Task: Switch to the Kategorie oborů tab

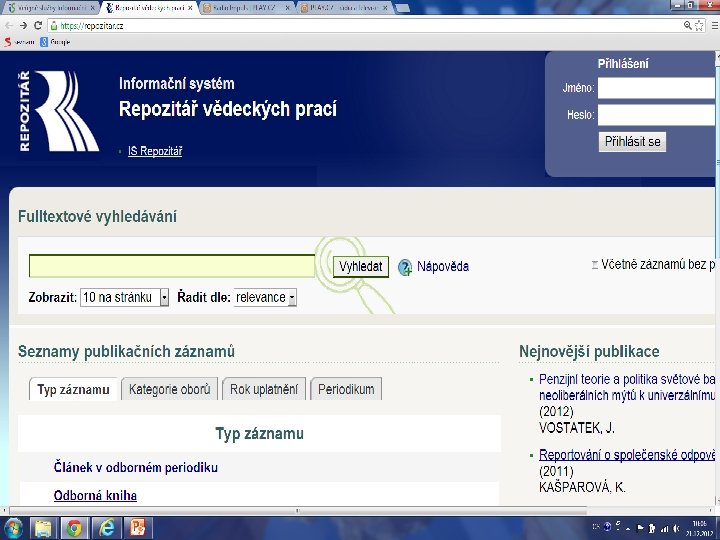Action: [169, 389]
